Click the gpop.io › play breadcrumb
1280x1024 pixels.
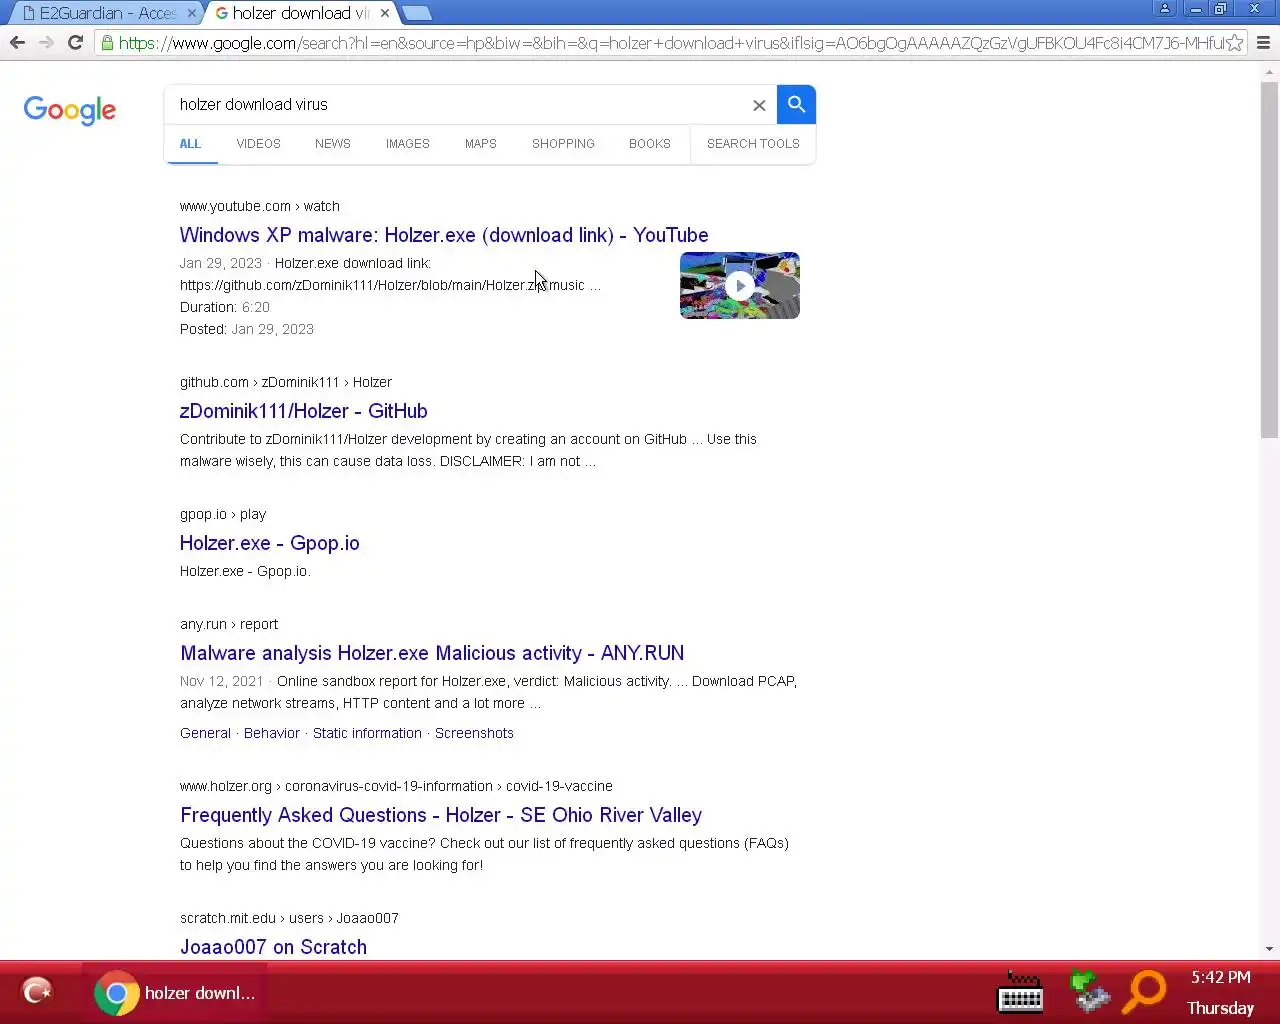223,514
